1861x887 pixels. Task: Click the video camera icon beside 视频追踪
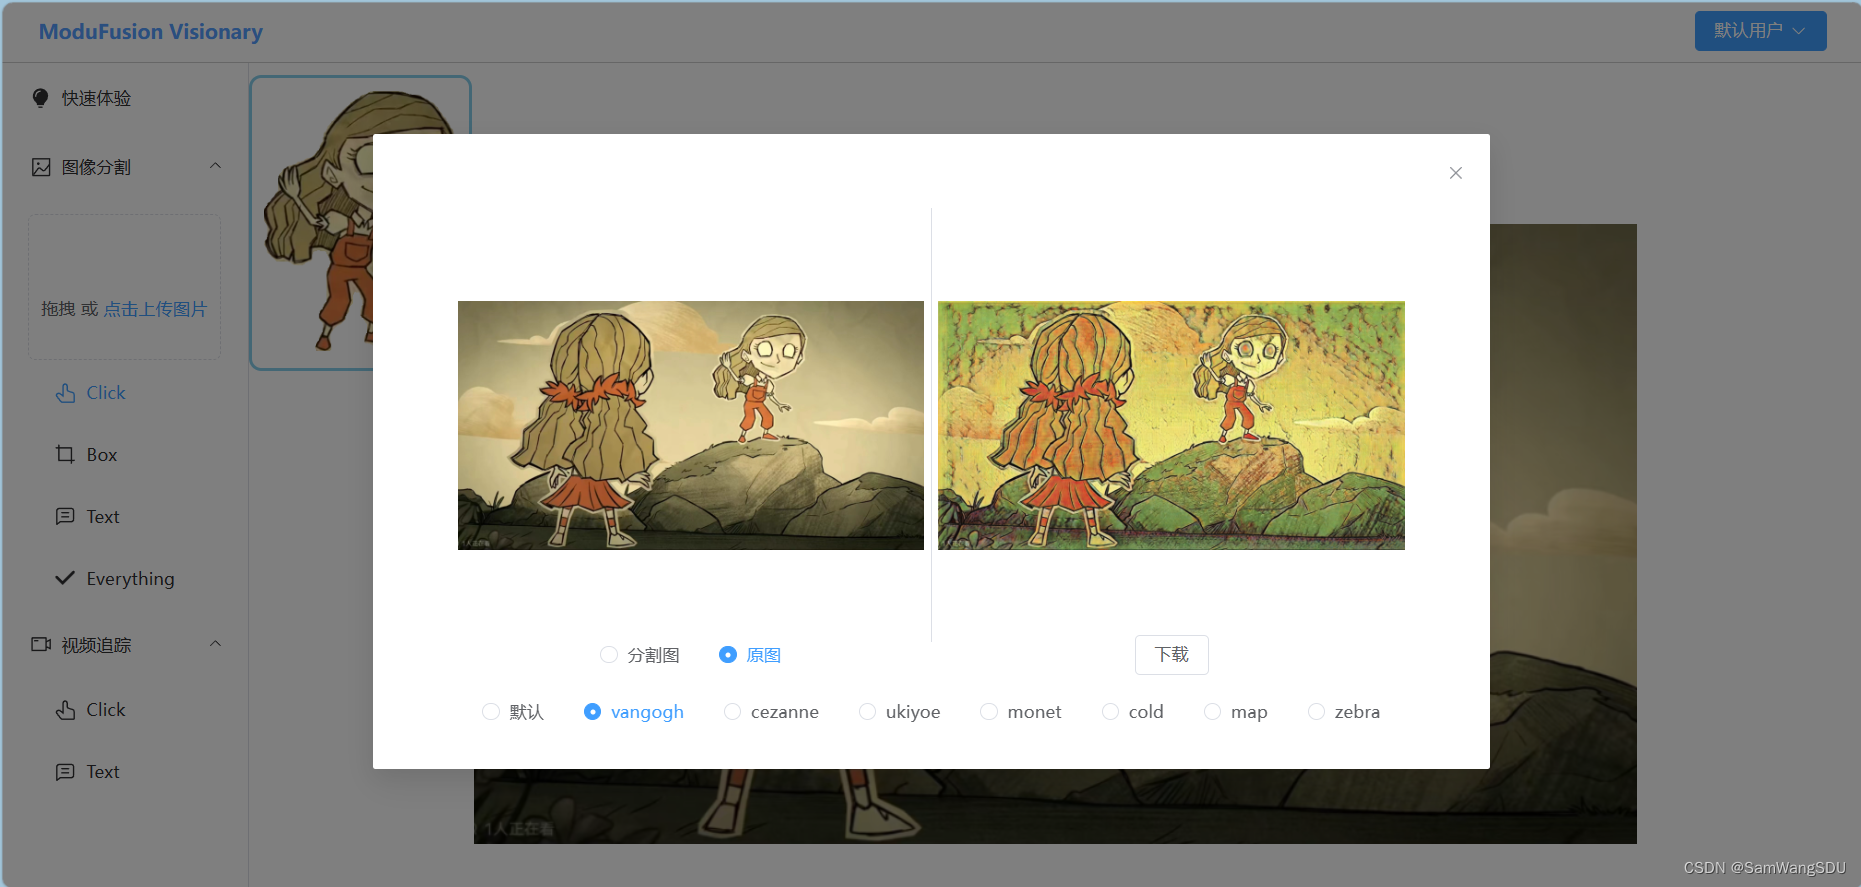click(x=41, y=645)
